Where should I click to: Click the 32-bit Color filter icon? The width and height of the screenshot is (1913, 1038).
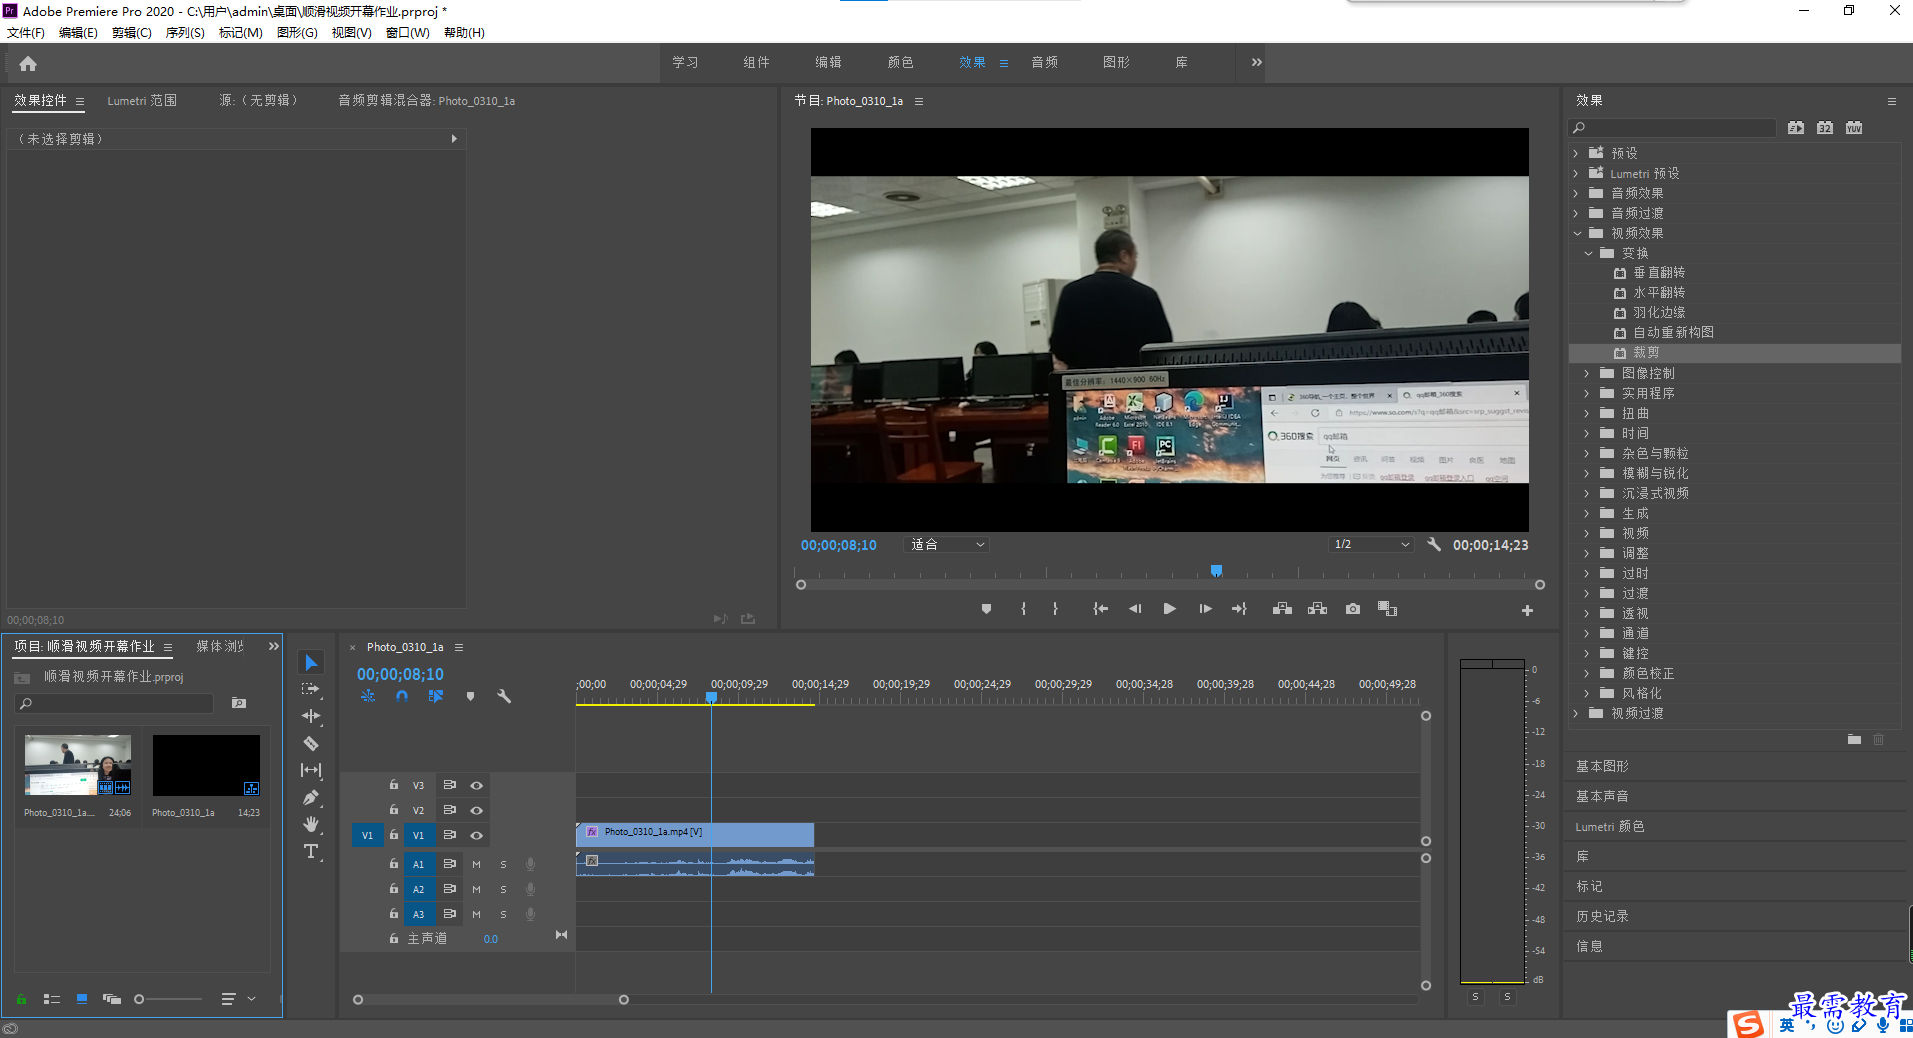(x=1825, y=128)
